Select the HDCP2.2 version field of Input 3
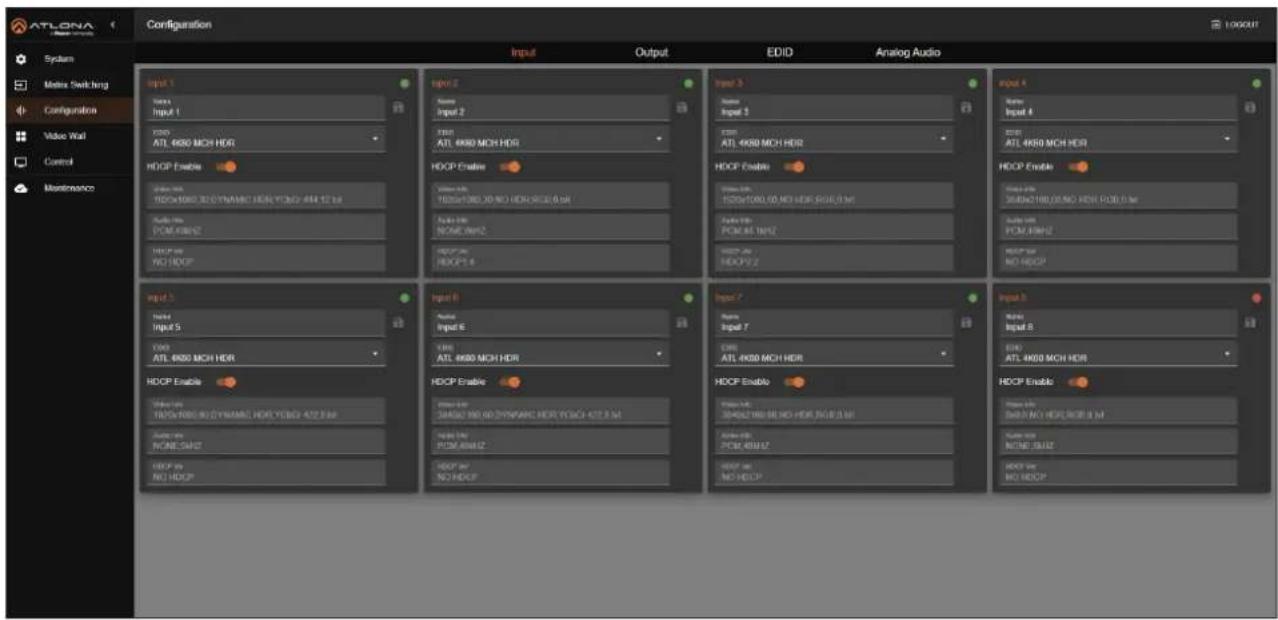1278x620 pixels. click(833, 257)
